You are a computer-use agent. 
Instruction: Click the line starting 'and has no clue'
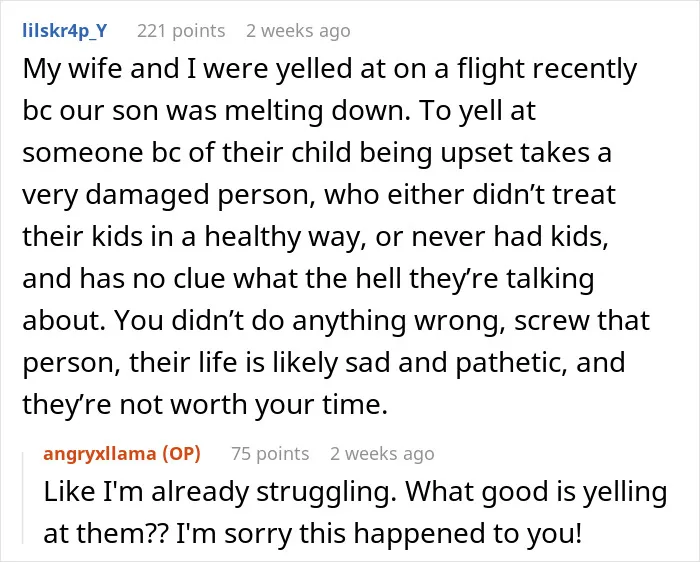point(308,279)
